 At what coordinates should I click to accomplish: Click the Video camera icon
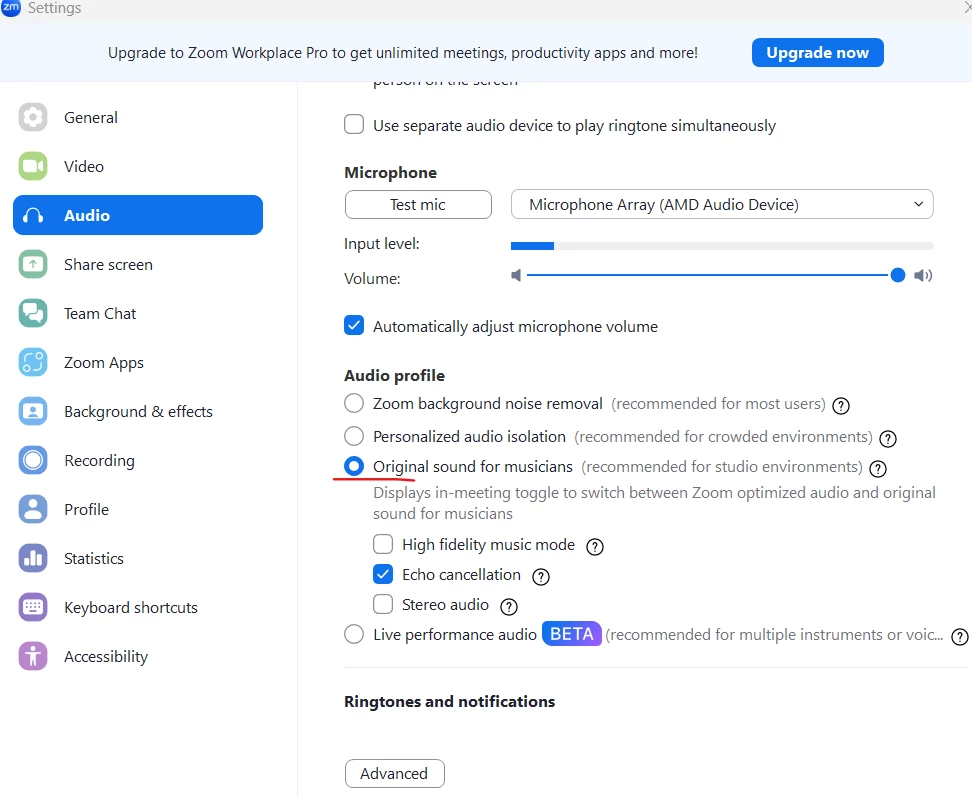pos(33,166)
